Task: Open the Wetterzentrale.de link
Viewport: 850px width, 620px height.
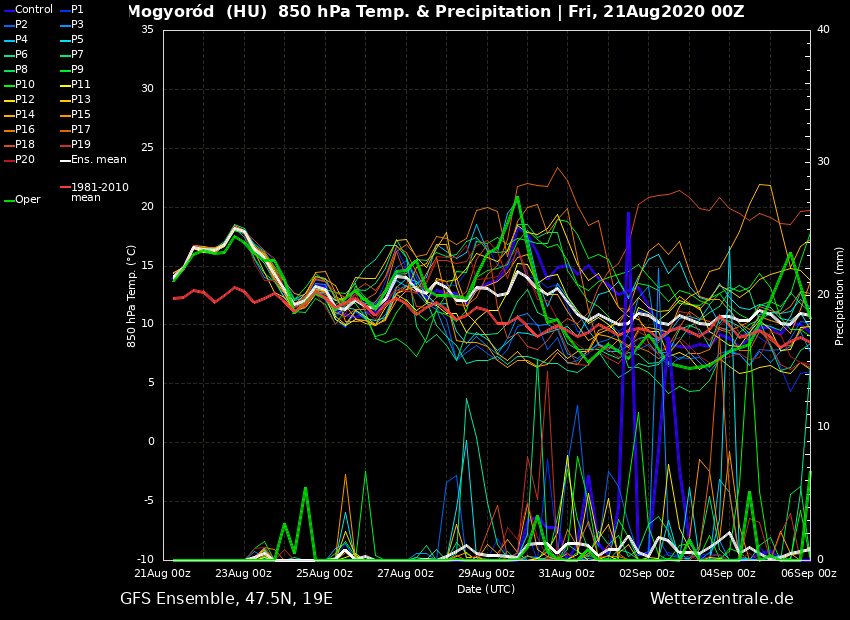Action: [721, 599]
